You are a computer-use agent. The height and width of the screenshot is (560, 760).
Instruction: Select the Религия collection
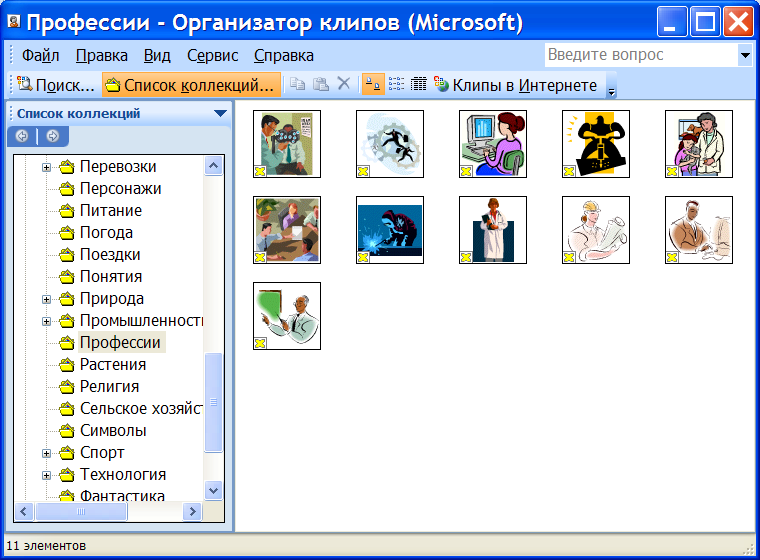[x=109, y=386]
